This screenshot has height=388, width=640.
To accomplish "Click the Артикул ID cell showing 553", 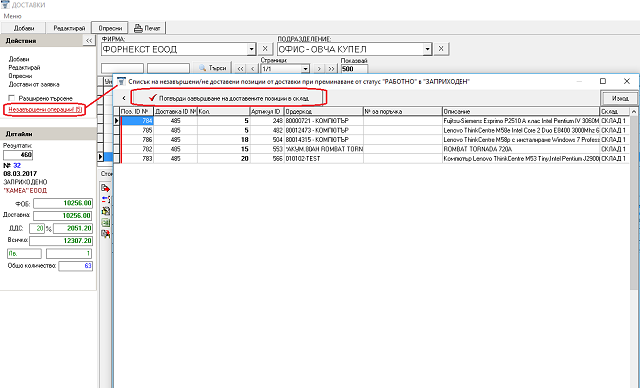I will 267,149.
